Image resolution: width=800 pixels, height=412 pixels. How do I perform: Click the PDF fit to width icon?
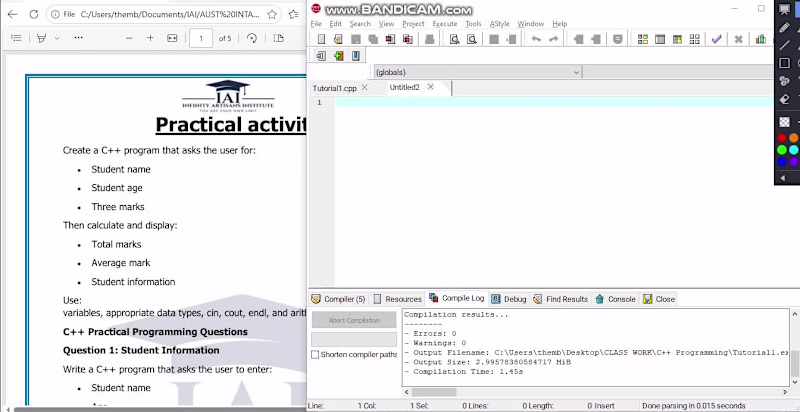pos(172,38)
